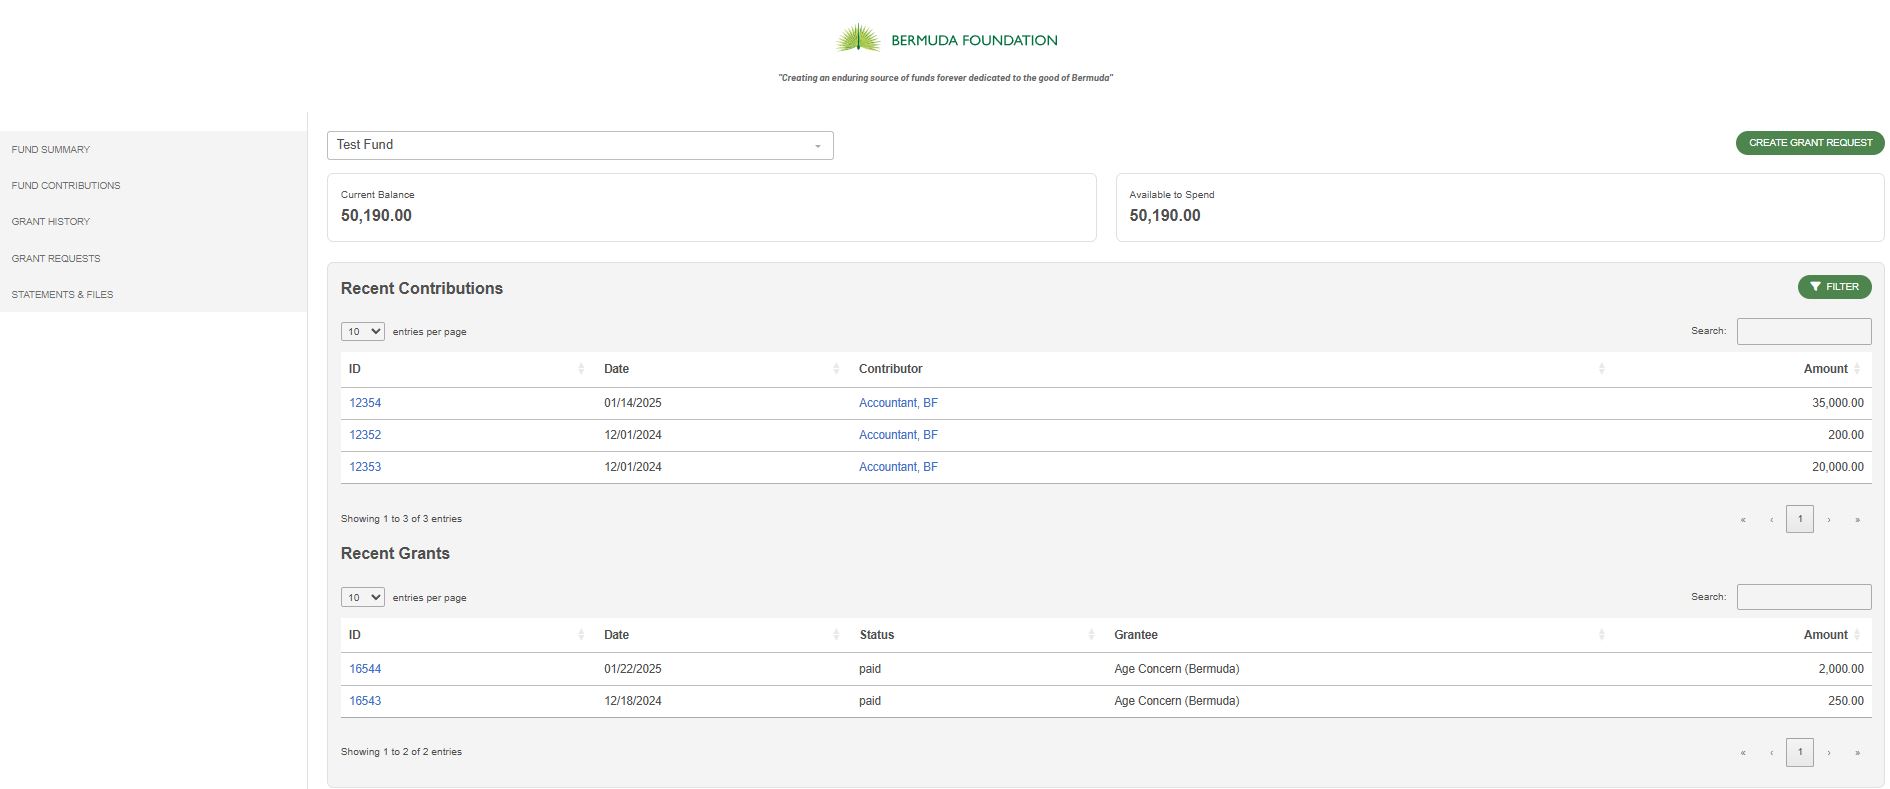The height and width of the screenshot is (789, 1890).
Task: Open Fund Contributions in sidebar
Action: point(66,185)
